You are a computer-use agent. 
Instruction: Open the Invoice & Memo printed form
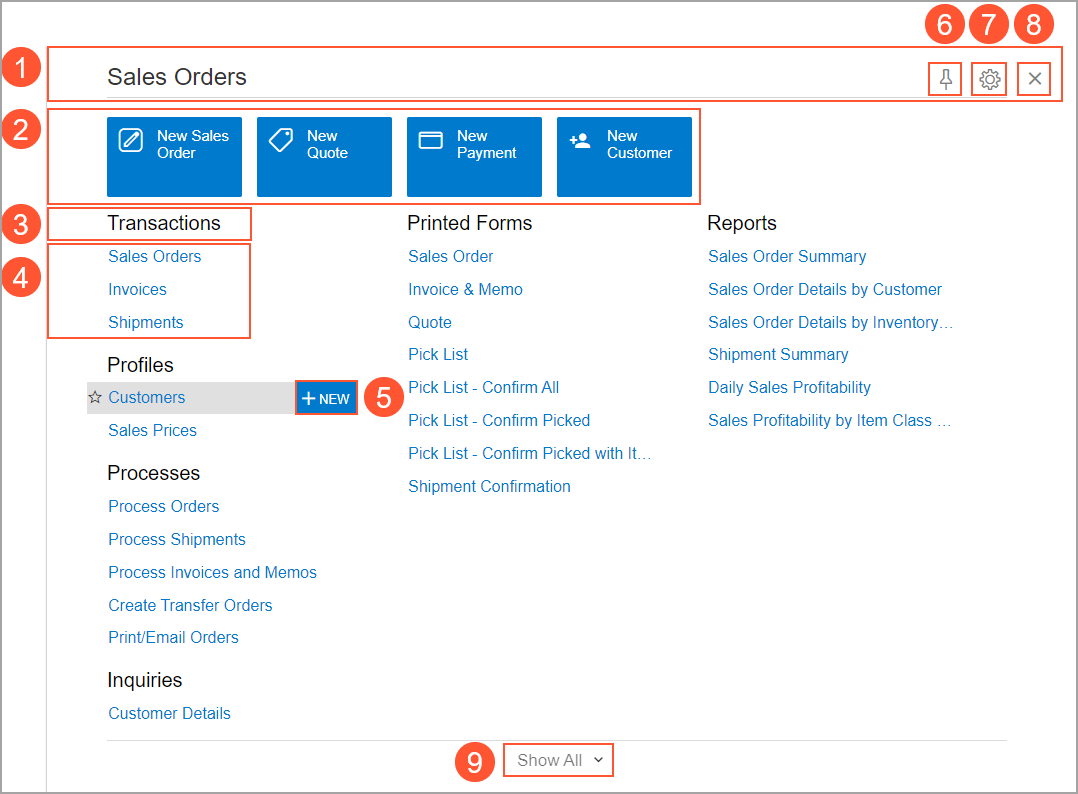465,289
